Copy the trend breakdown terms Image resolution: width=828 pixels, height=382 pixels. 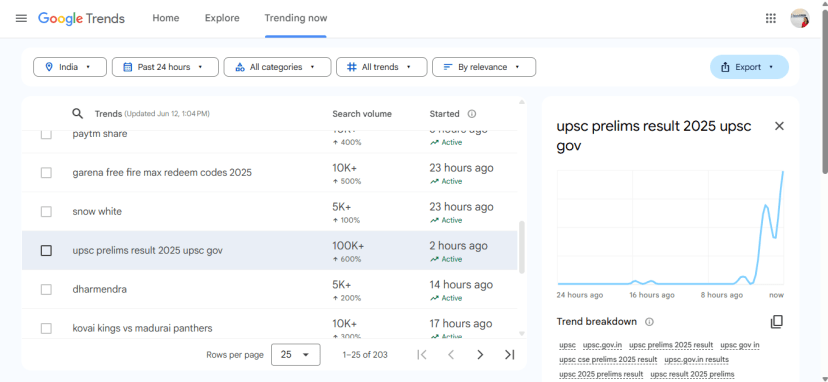tap(776, 322)
